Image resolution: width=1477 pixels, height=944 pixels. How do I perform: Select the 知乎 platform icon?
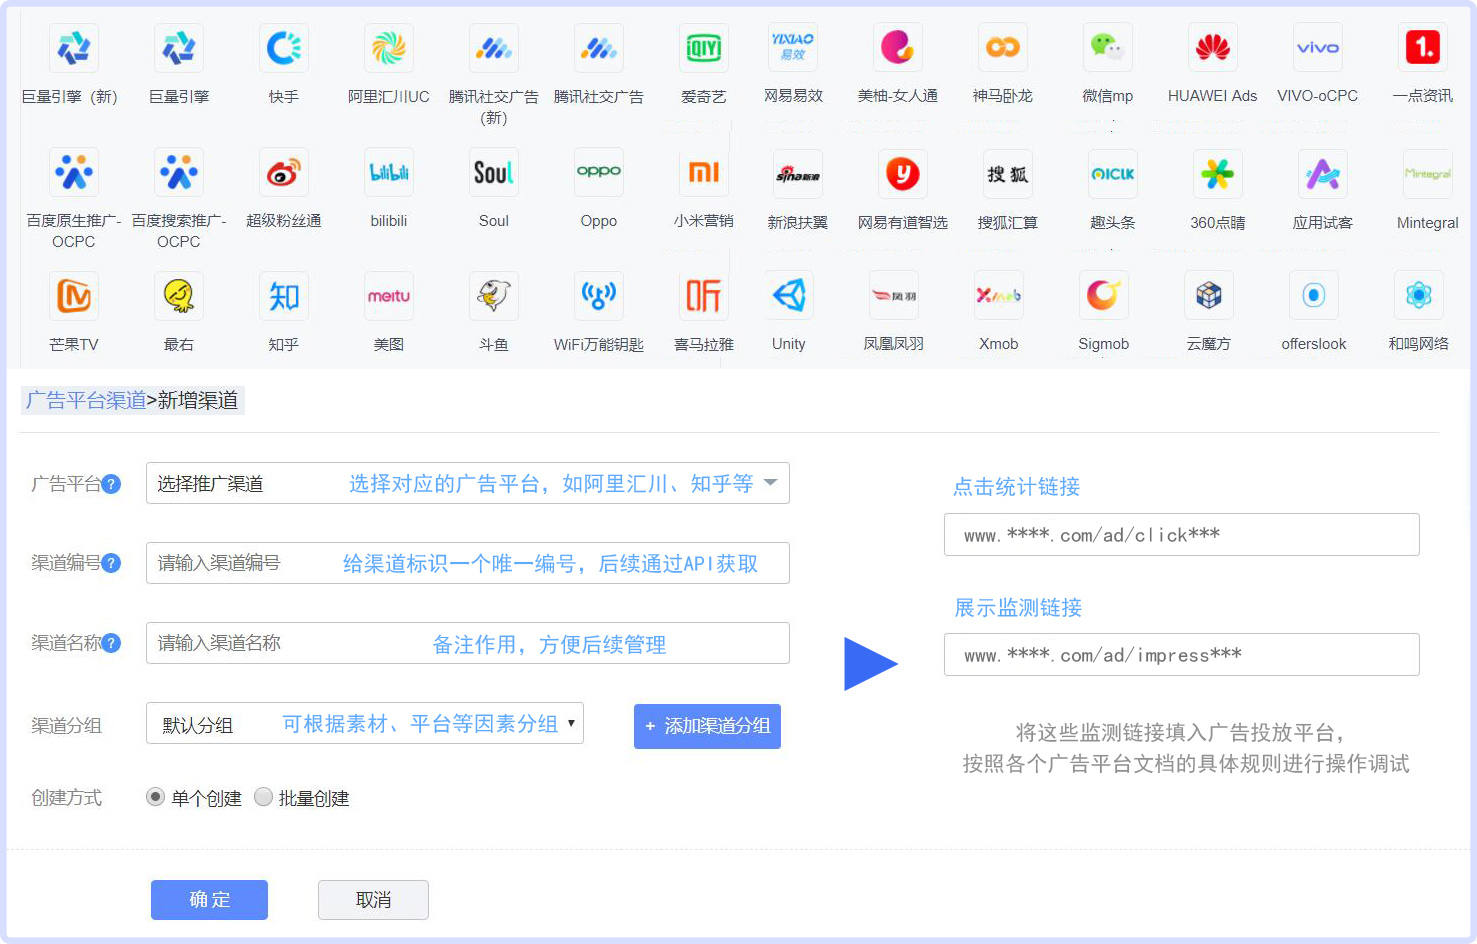[284, 296]
